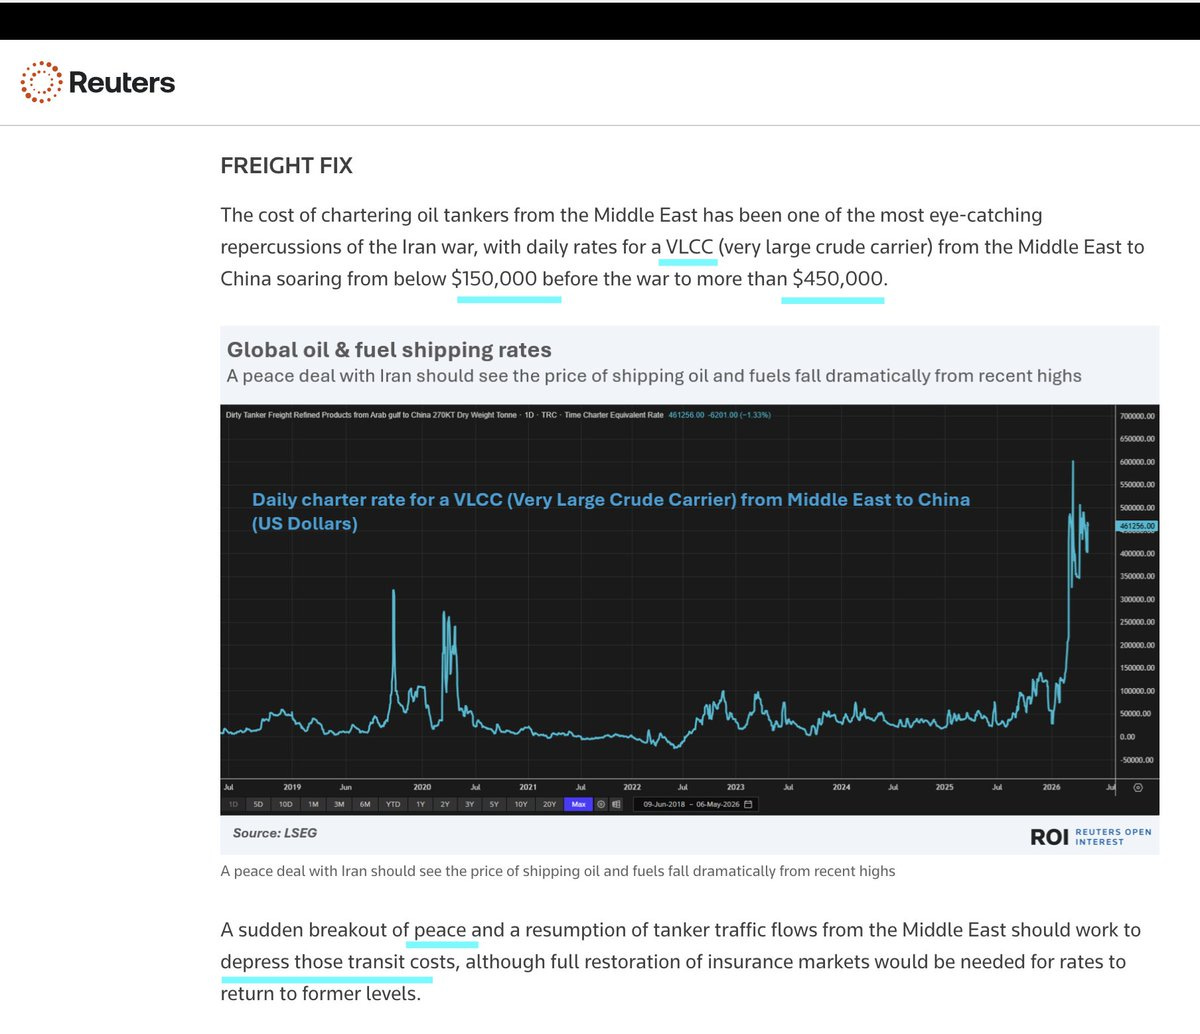Click the round settings icon beside Max

(x=601, y=804)
